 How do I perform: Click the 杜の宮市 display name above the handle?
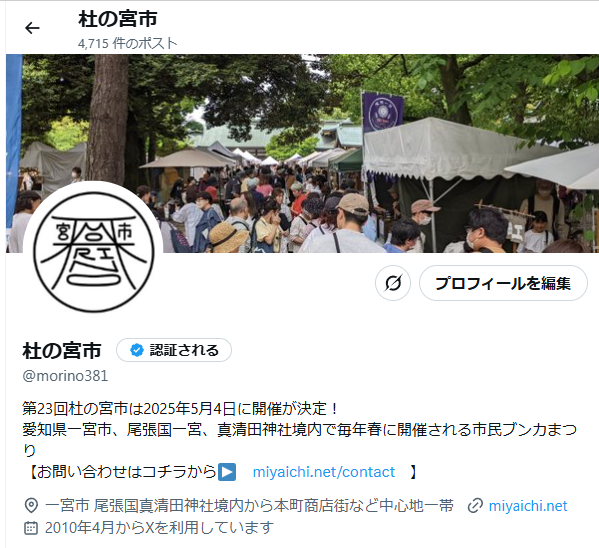(x=62, y=350)
